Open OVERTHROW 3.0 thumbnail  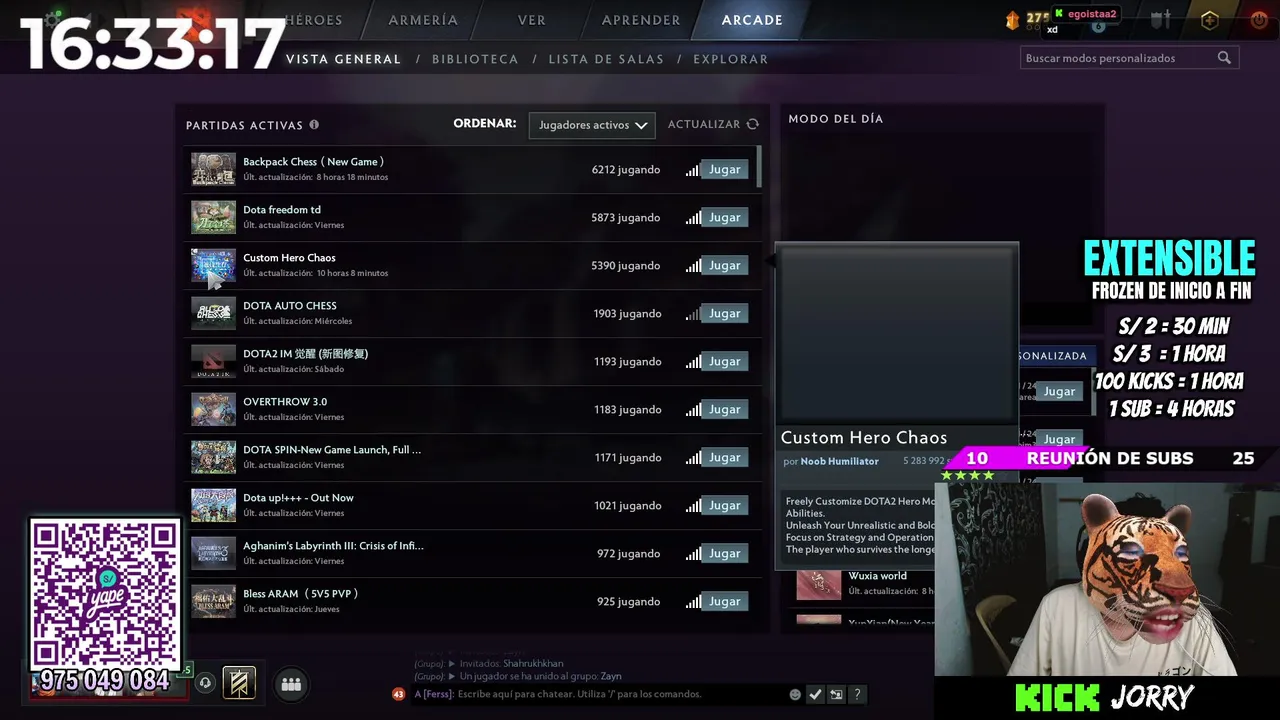click(213, 409)
